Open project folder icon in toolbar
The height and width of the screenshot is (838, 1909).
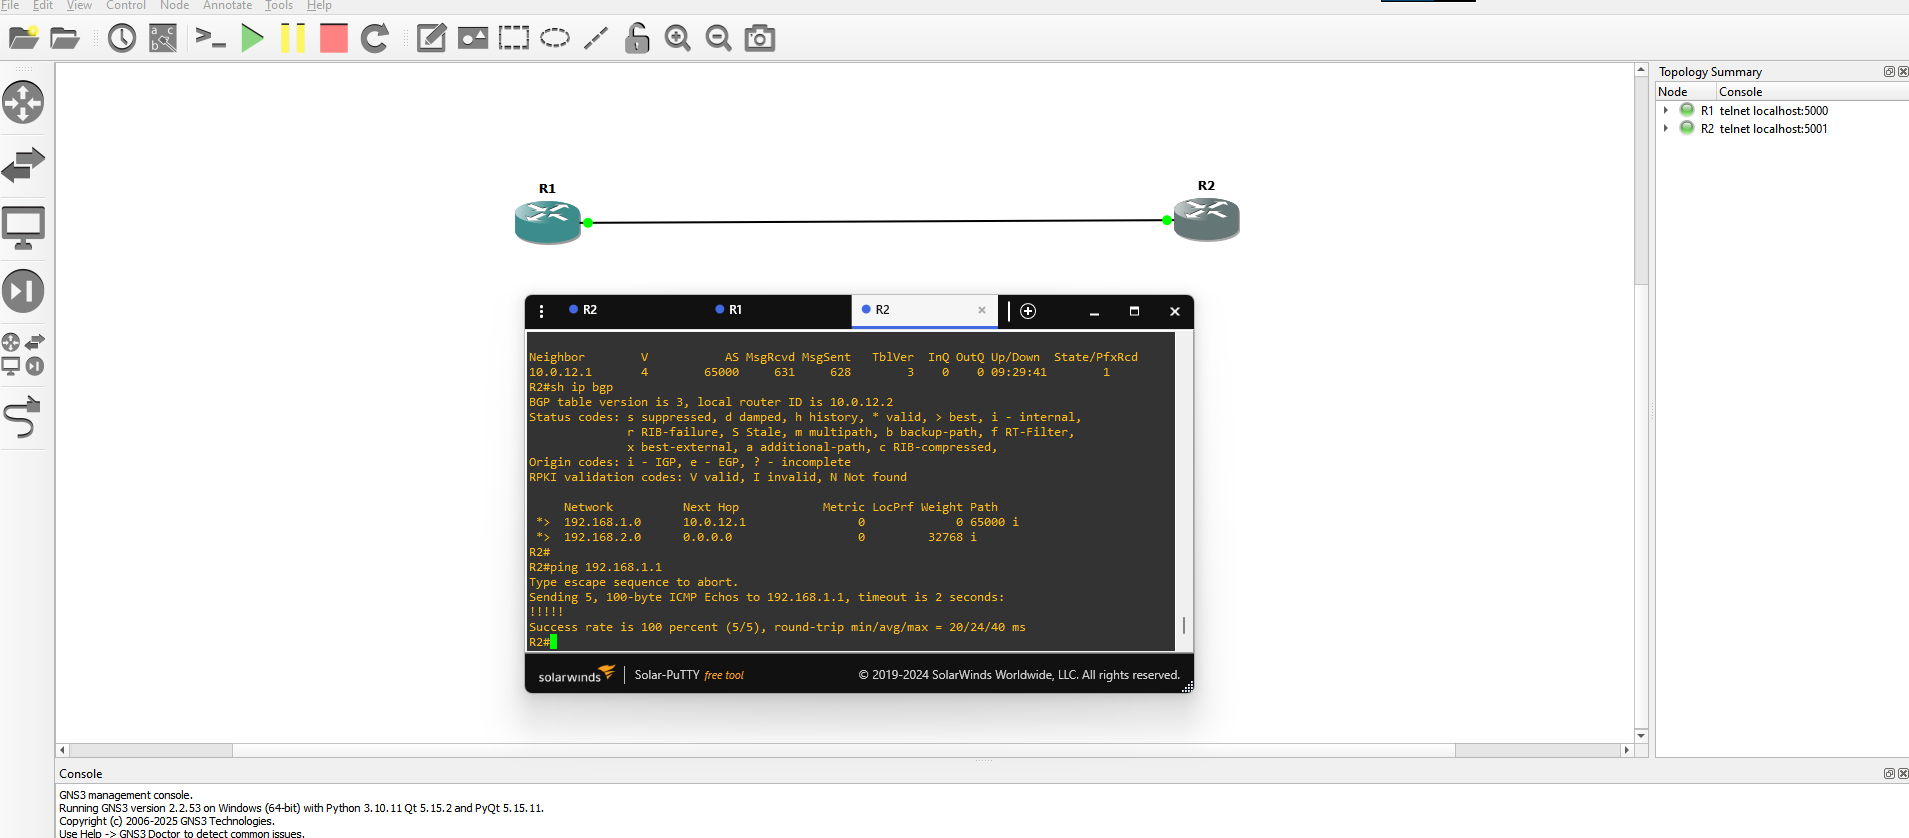pyautogui.click(x=64, y=38)
